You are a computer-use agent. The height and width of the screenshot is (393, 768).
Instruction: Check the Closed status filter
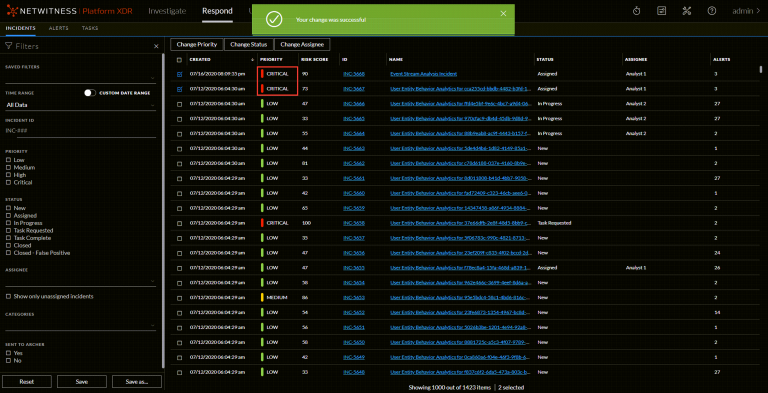8,245
